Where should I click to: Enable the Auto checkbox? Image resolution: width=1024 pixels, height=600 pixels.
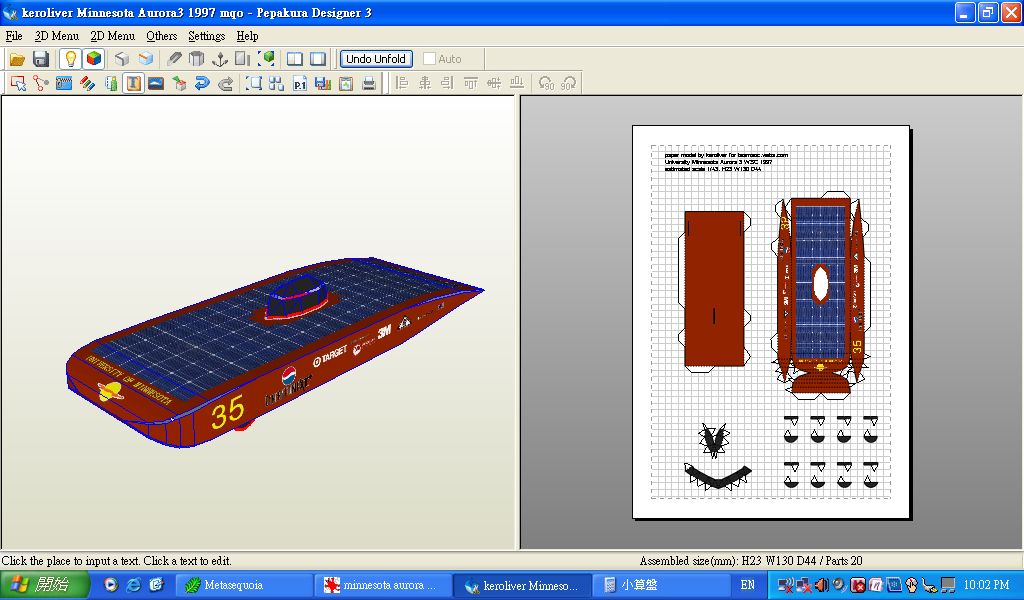[430, 59]
